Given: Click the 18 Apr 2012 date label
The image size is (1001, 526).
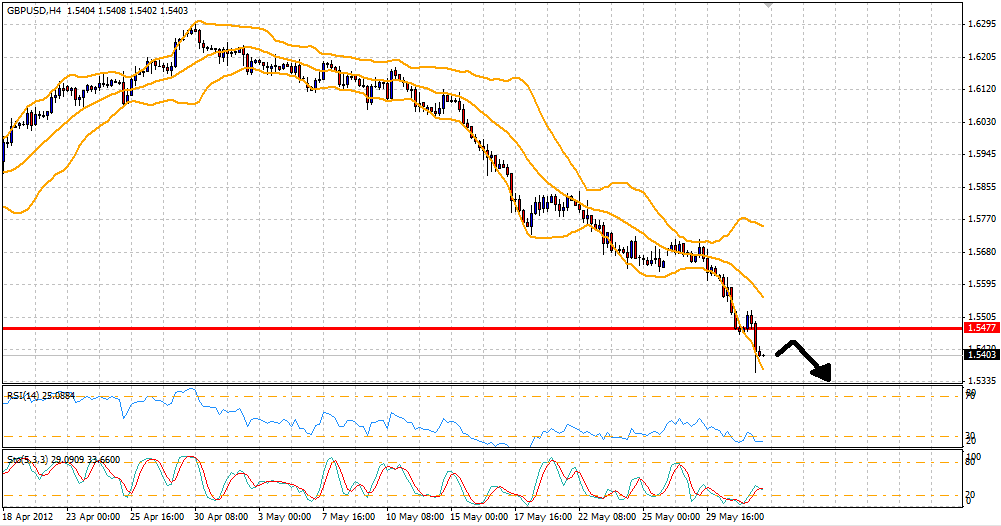Looking at the screenshot, I should (27, 516).
